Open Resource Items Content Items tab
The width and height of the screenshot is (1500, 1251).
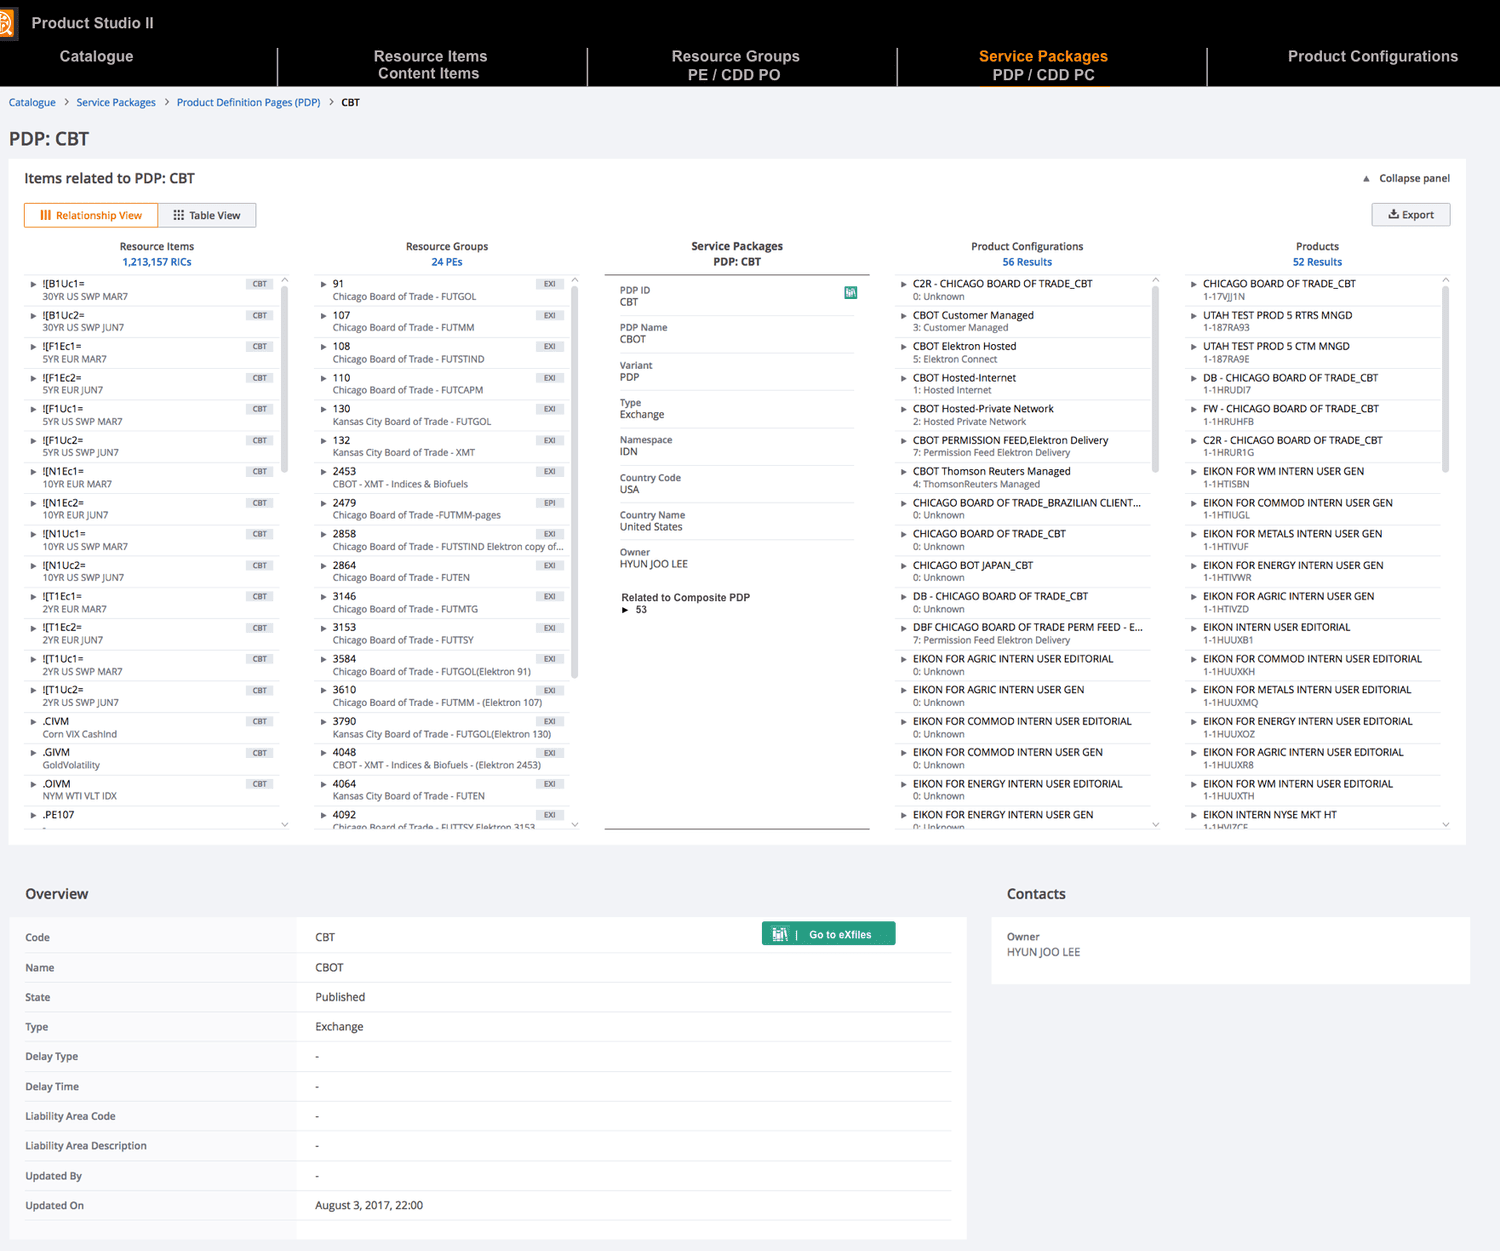[430, 65]
